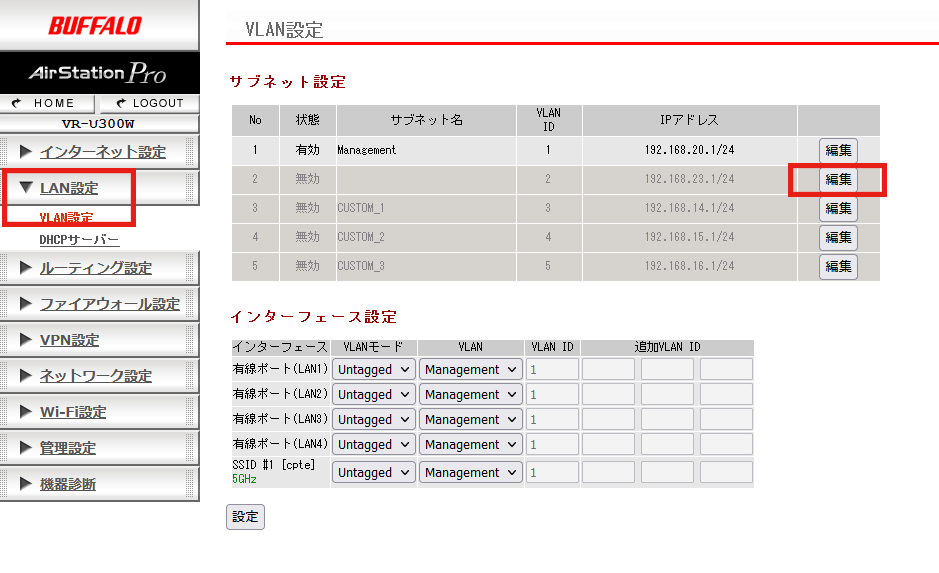
Task: Click the 設定 apply button
Action: click(x=245, y=517)
